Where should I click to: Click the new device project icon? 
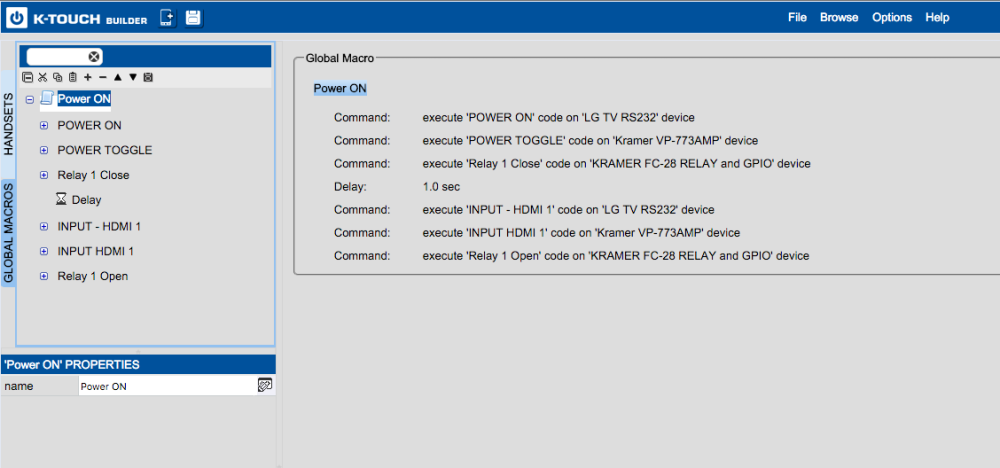(167, 18)
